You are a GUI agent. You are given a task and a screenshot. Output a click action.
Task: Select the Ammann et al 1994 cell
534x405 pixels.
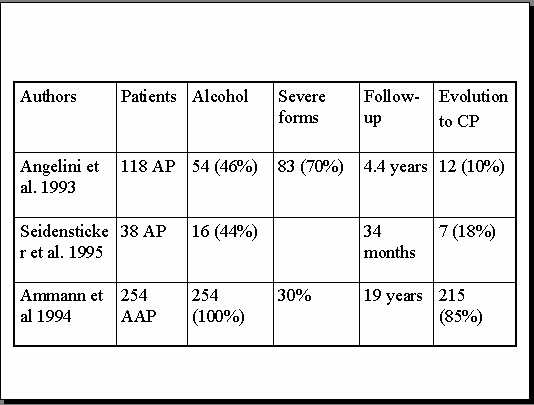tap(65, 314)
